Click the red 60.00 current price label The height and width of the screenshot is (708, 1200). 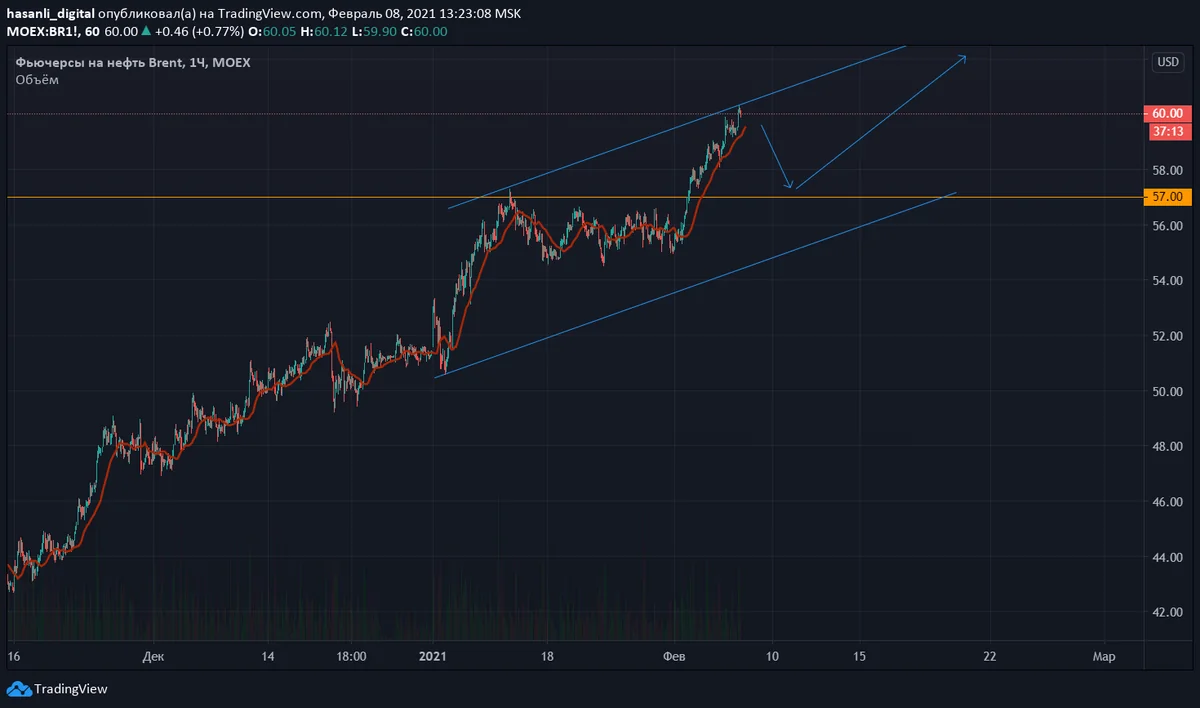coord(1167,114)
